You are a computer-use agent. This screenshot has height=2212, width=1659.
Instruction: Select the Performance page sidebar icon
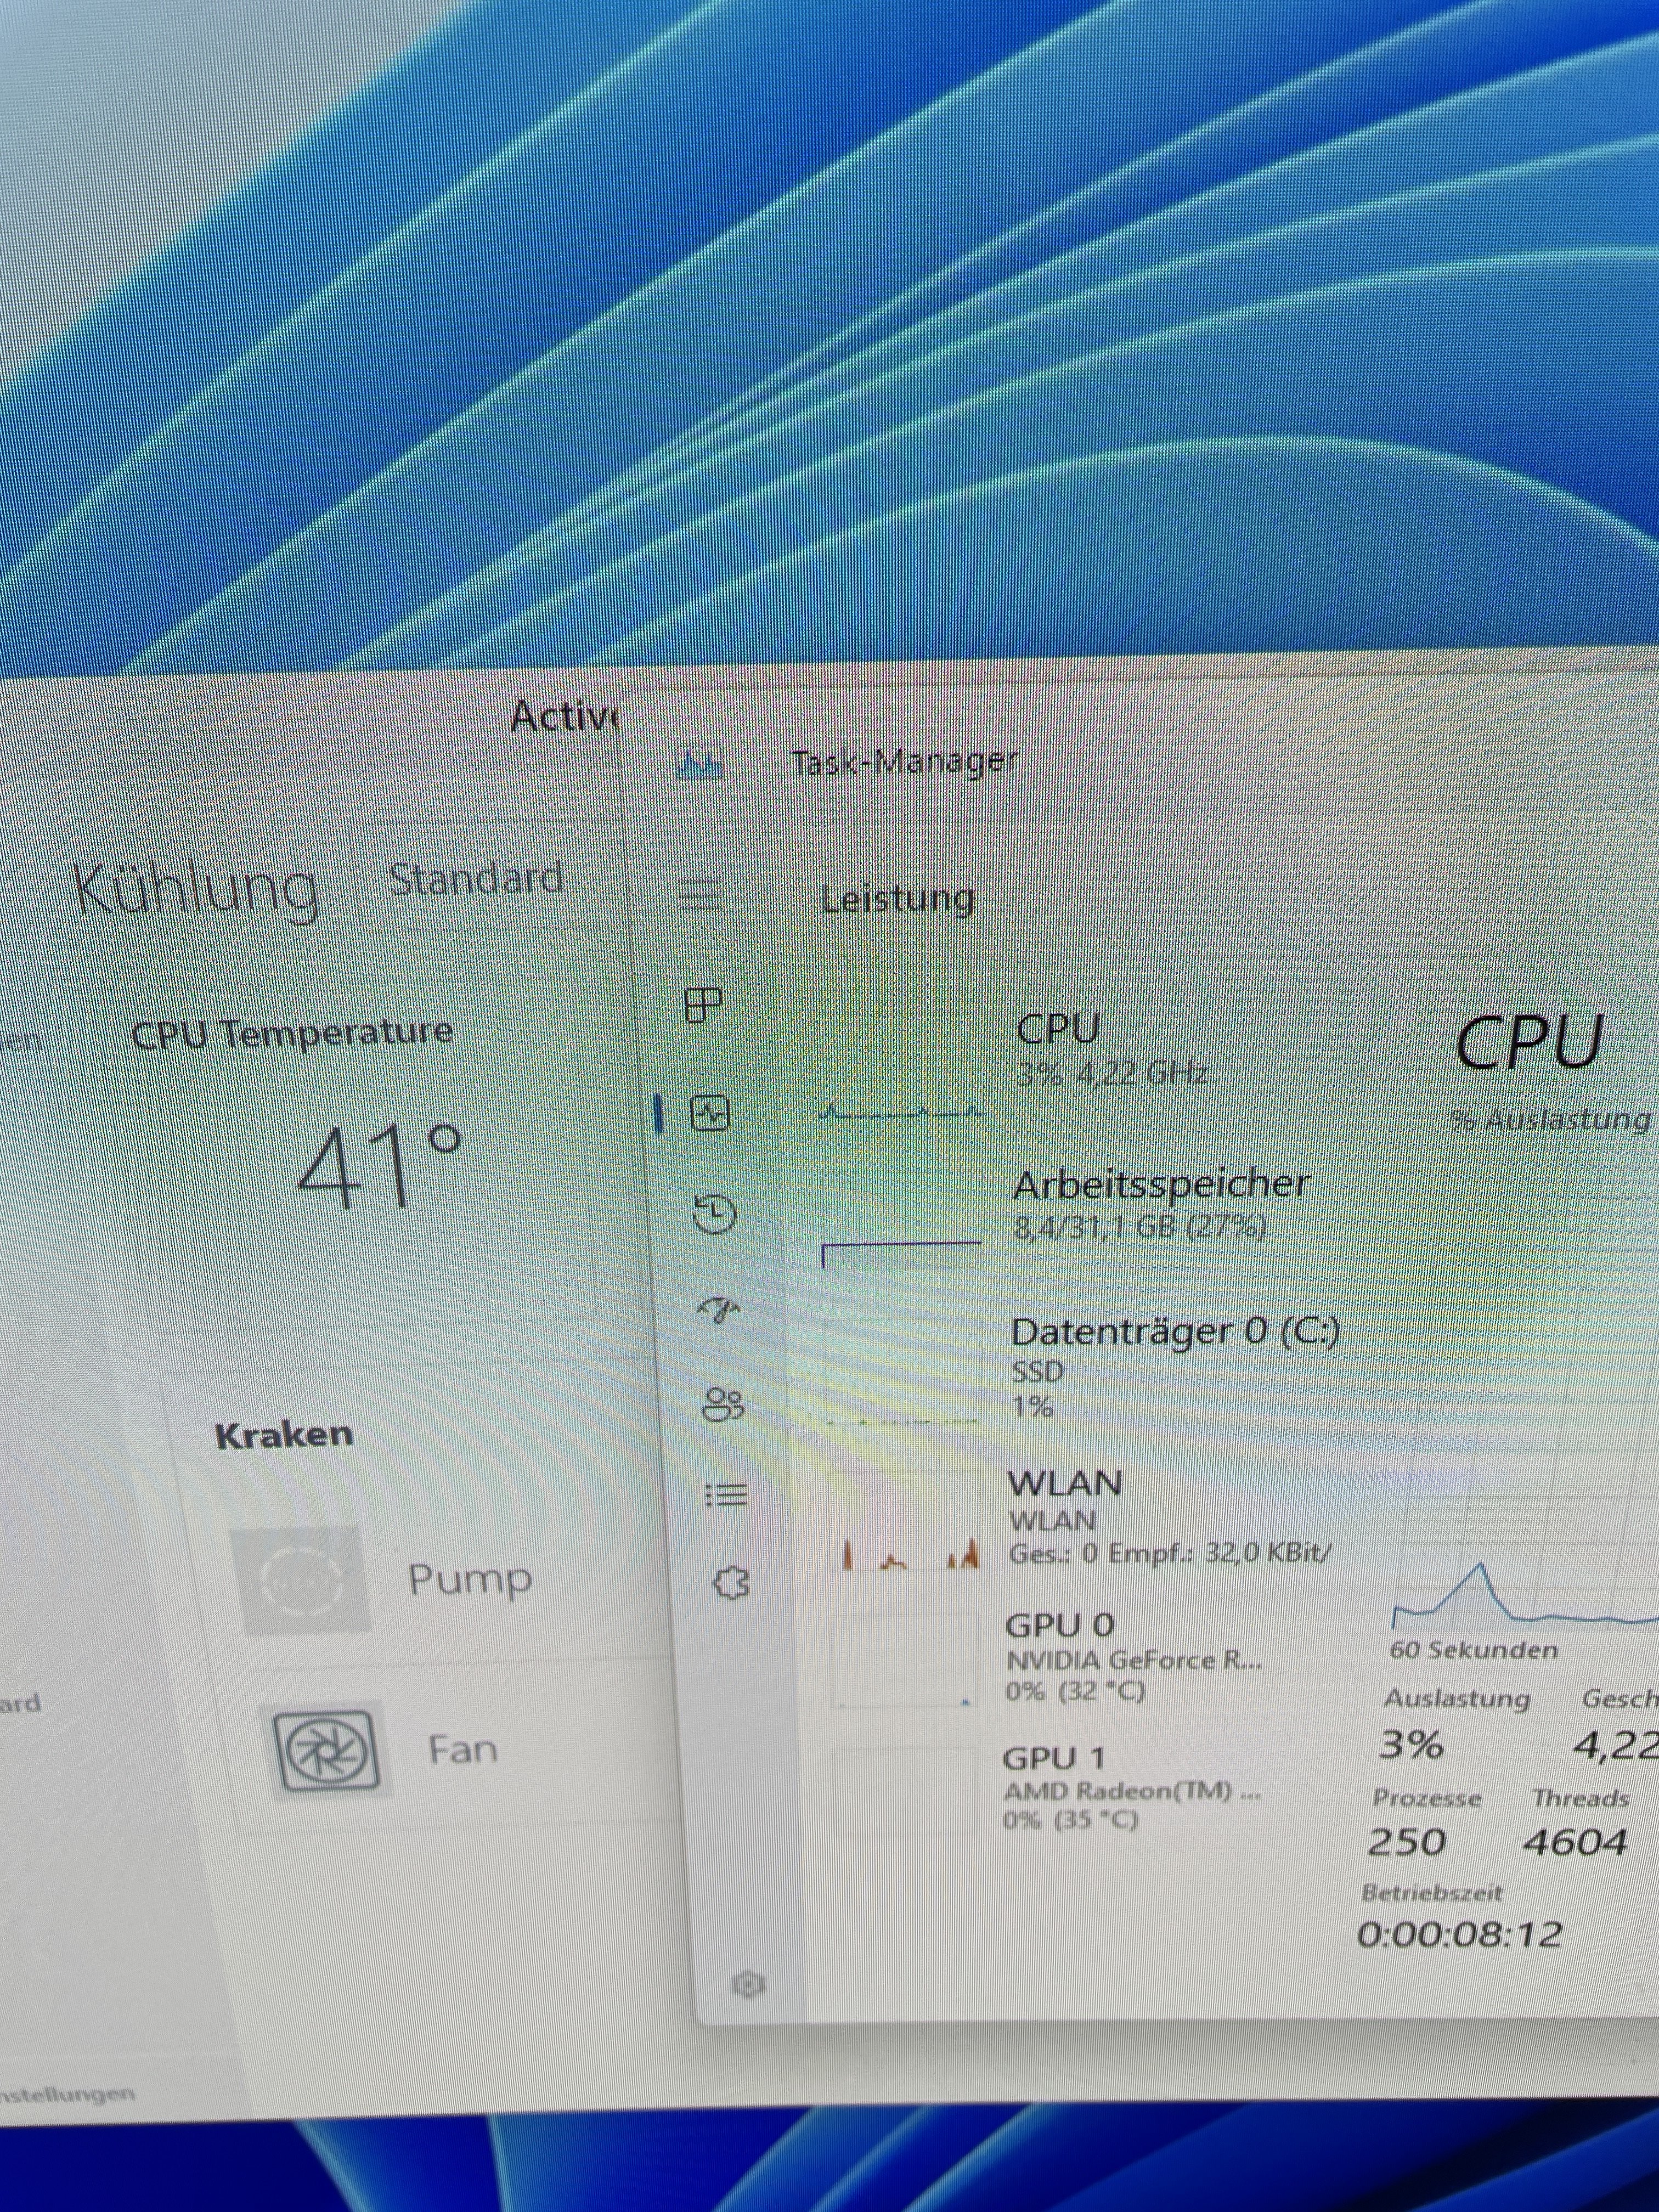tap(710, 1113)
